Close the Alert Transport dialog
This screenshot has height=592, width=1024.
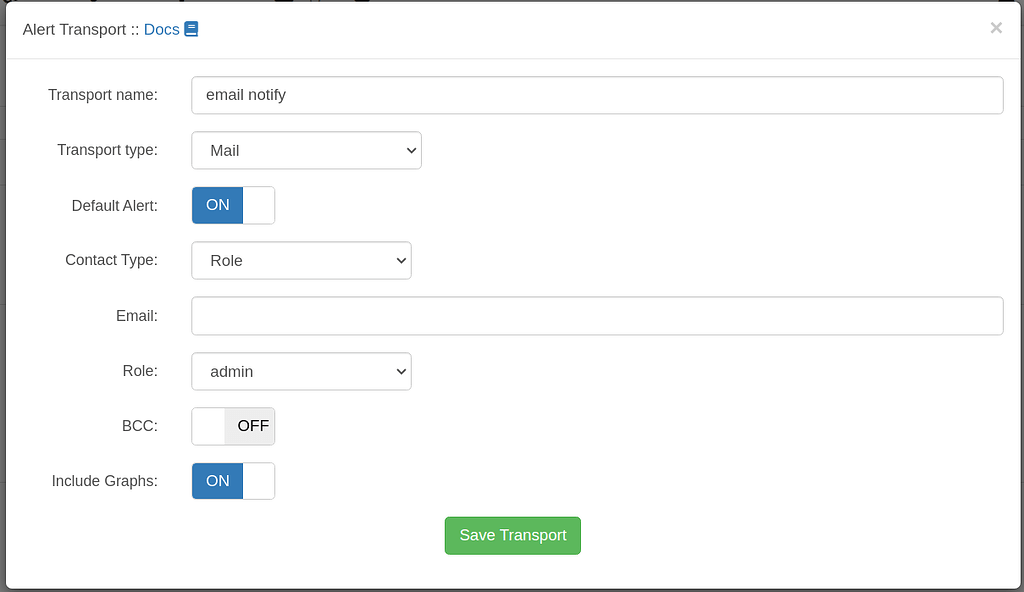(996, 28)
